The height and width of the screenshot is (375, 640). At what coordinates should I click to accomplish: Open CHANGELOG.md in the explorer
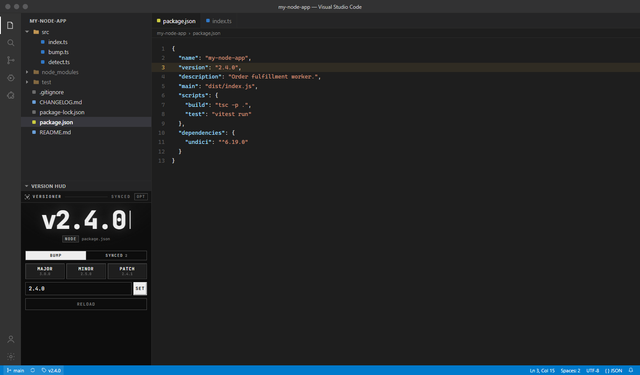point(60,102)
